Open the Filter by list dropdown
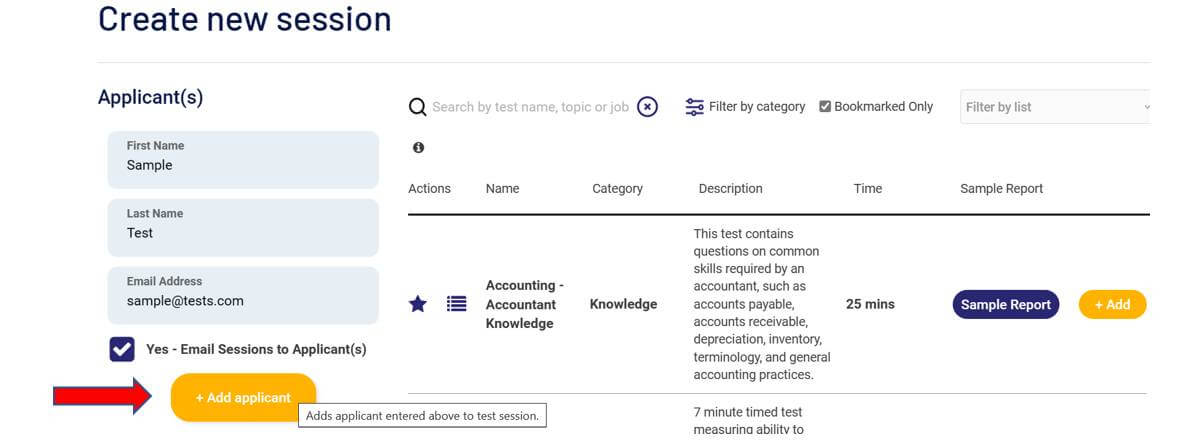The height and width of the screenshot is (448, 1192). (1055, 106)
